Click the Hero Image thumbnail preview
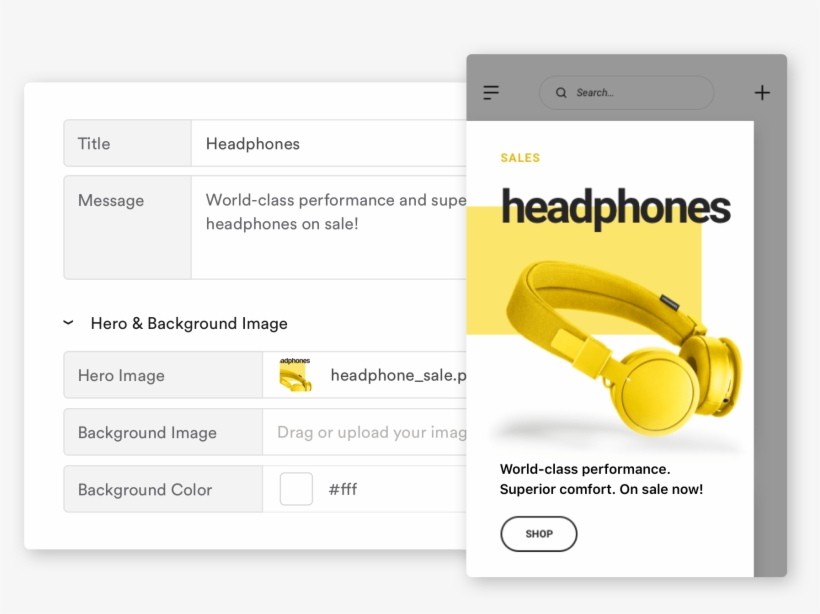This screenshot has width=820, height=614. (x=295, y=375)
